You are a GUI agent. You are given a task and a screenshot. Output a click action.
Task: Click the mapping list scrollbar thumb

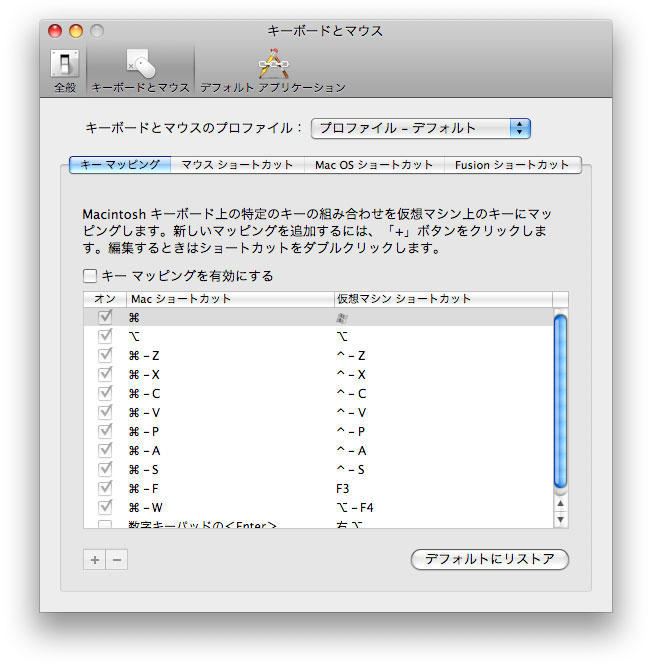(x=560, y=401)
